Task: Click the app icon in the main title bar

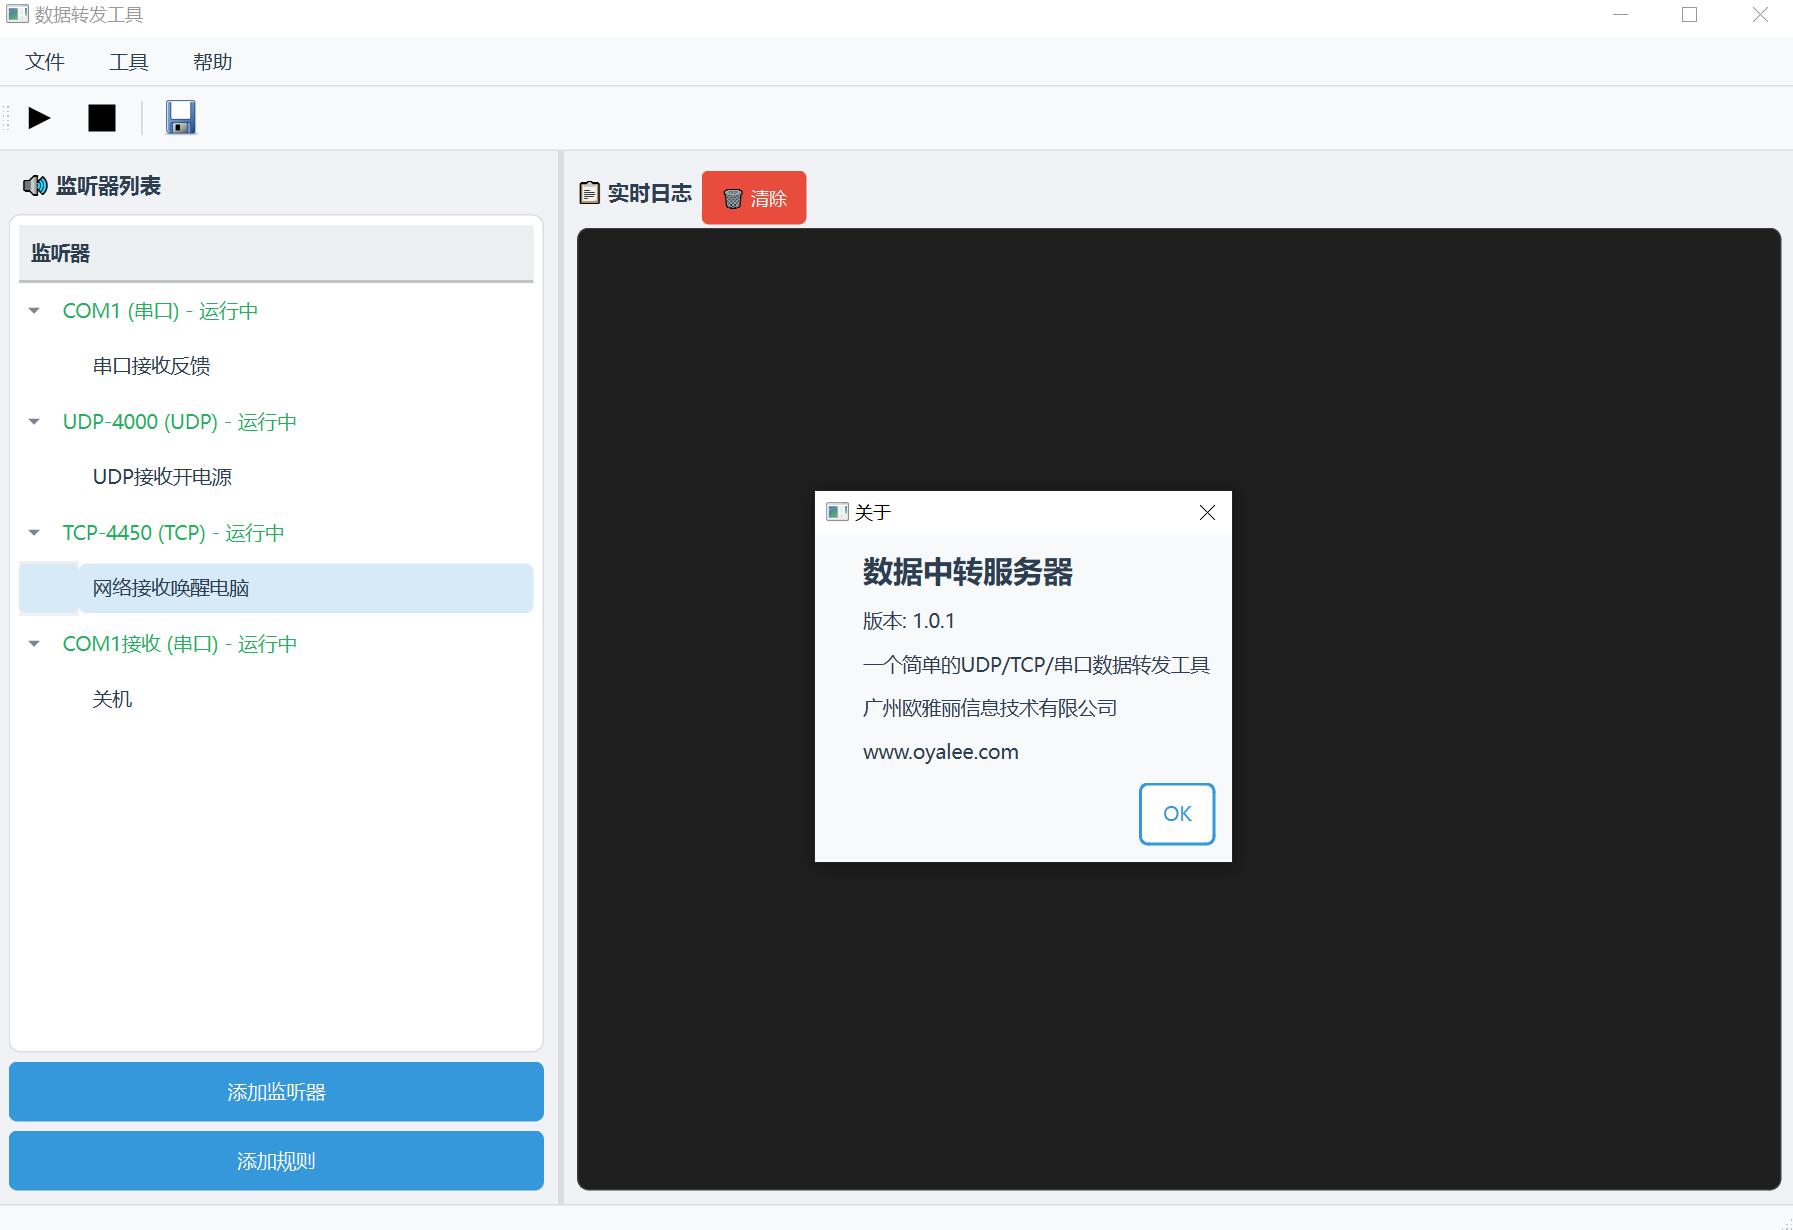Action: coord(17,15)
